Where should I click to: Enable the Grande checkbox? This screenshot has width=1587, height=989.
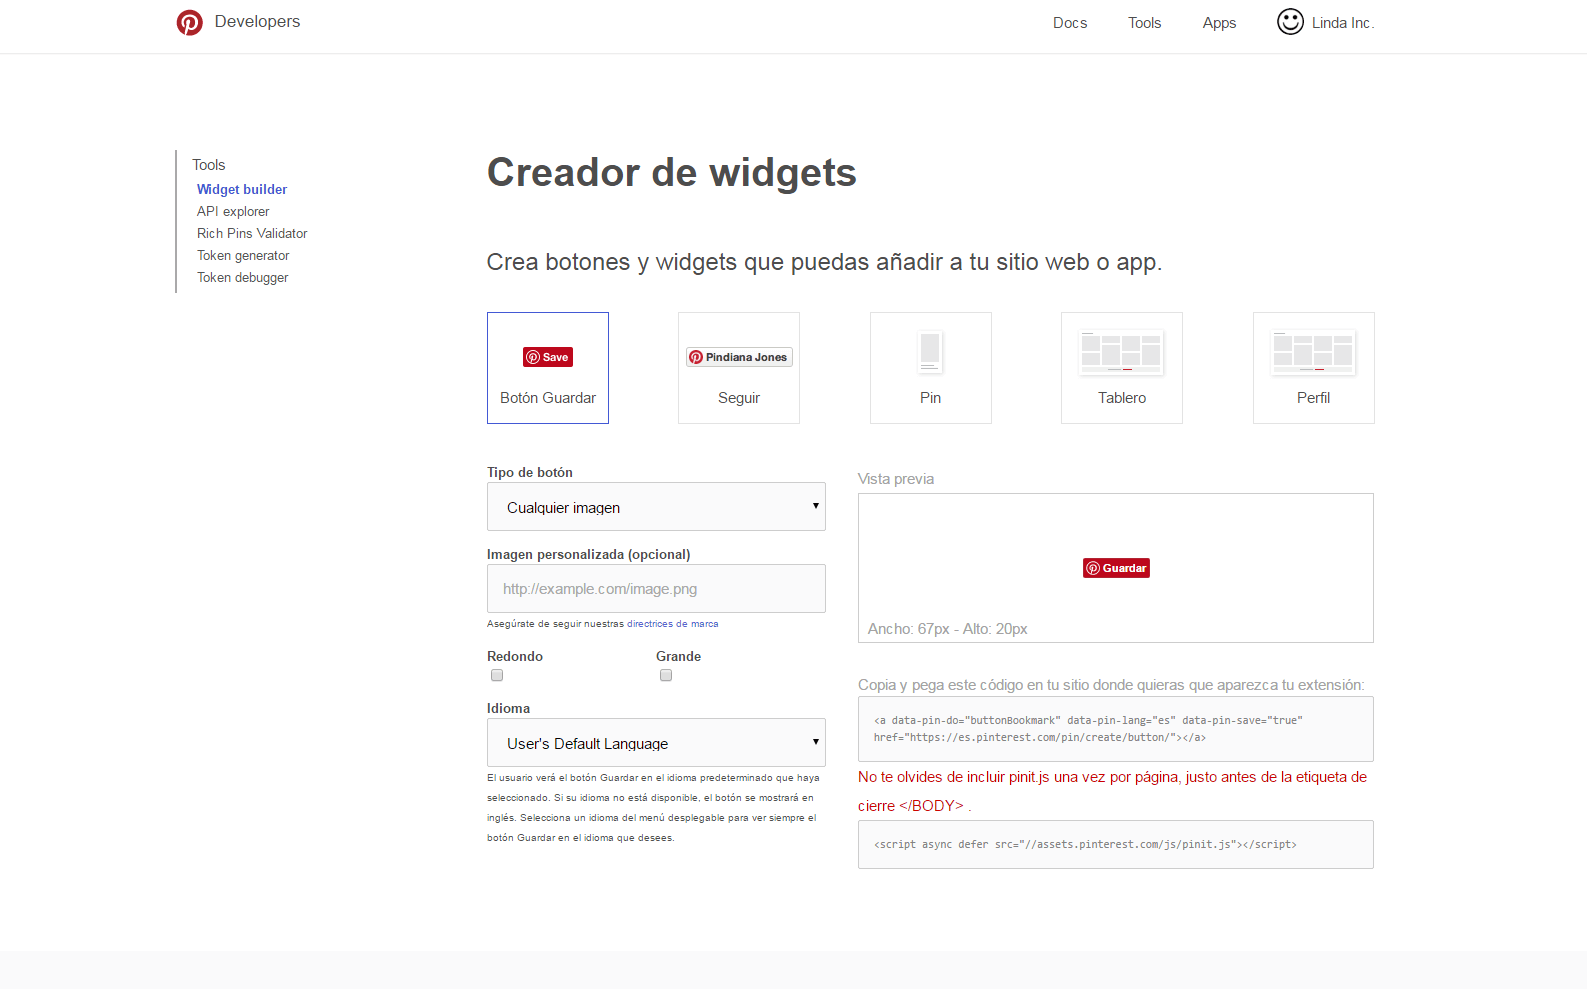click(666, 675)
